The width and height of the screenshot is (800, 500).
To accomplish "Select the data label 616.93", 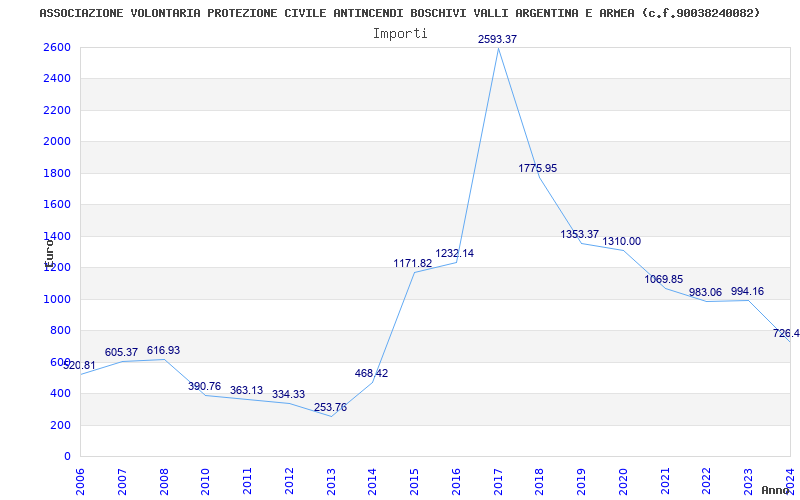I will tap(163, 351).
